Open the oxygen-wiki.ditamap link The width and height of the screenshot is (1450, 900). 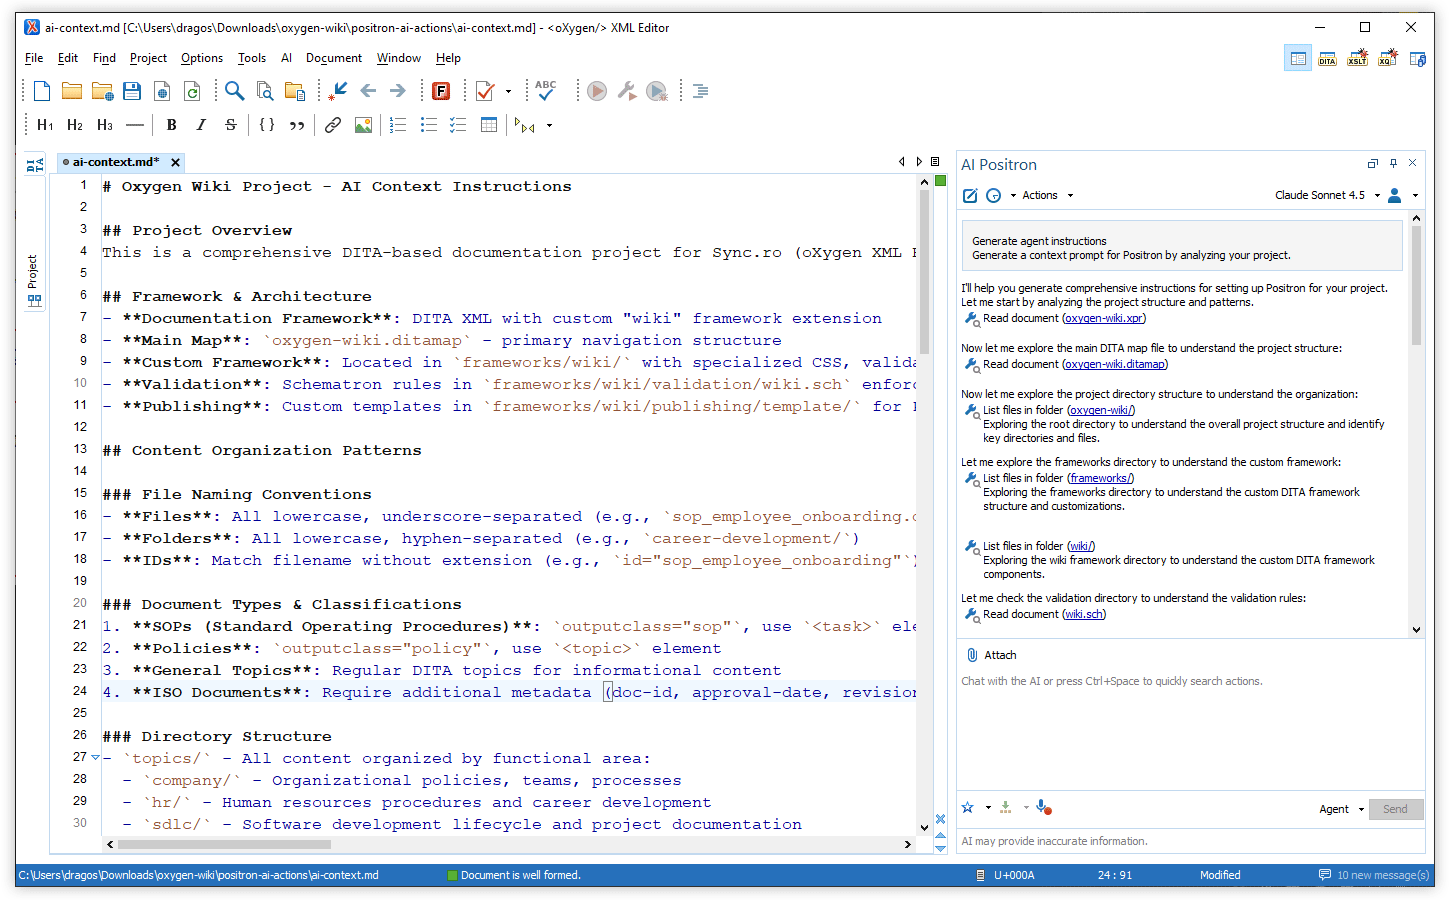pyautogui.click(x=1114, y=365)
